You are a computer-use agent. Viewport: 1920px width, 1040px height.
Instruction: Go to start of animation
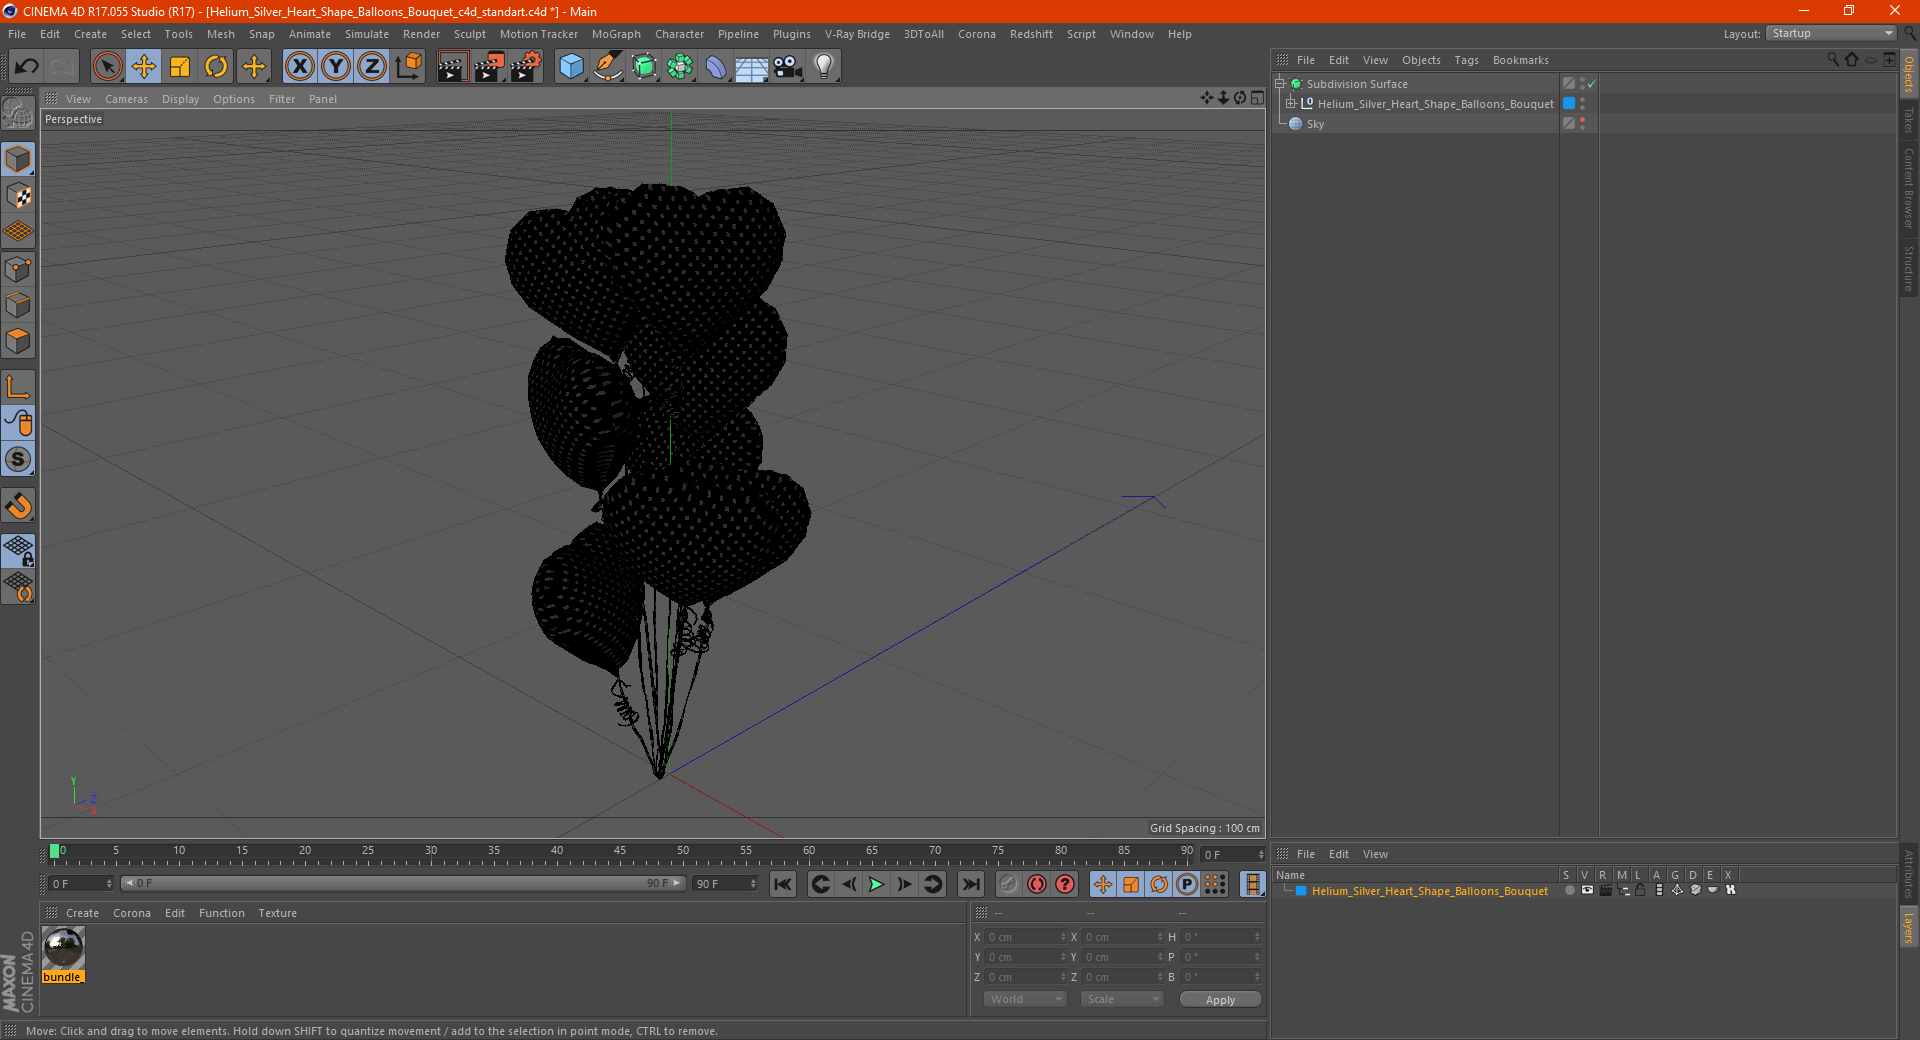[x=783, y=884]
